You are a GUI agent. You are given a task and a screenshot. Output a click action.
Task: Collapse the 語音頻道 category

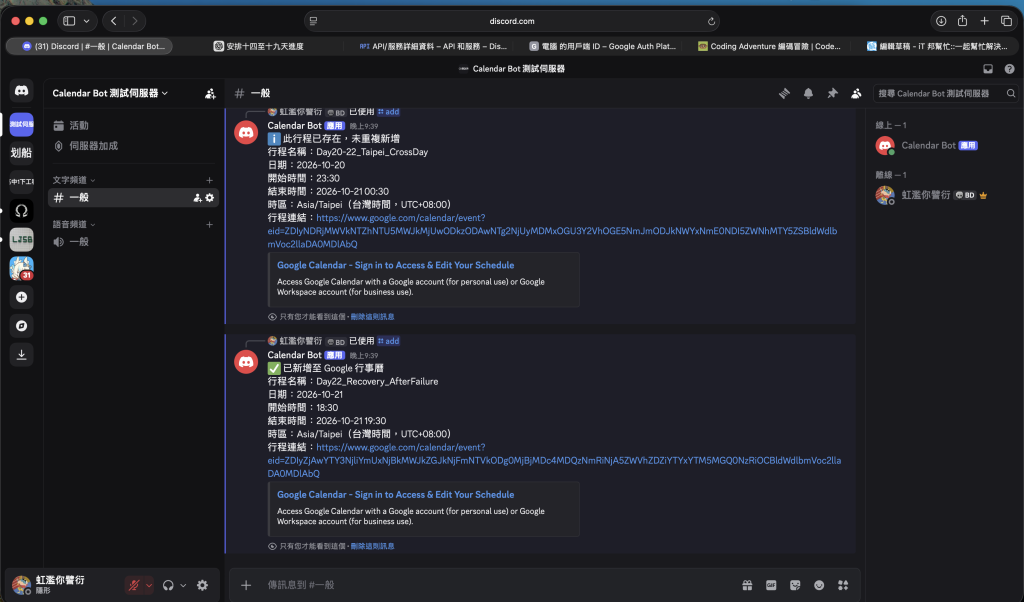tap(74, 225)
